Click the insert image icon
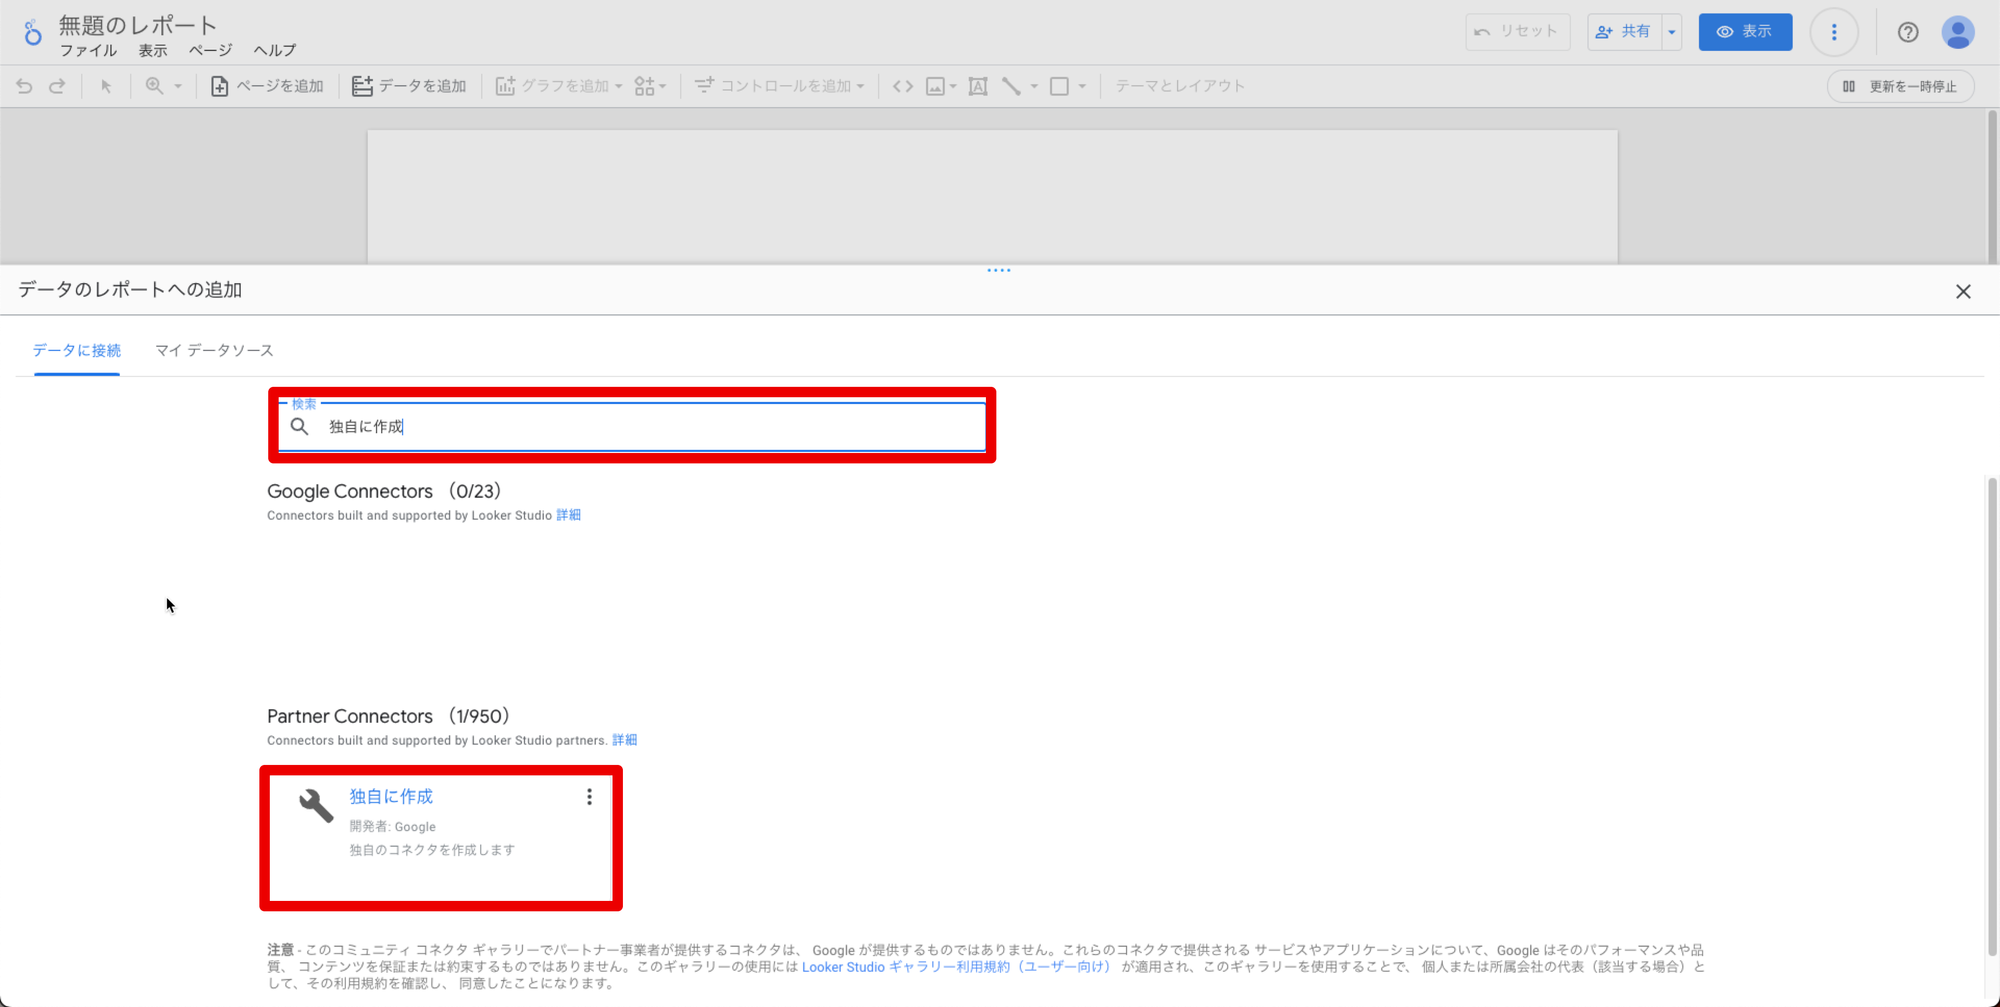The height and width of the screenshot is (1007, 2000). tap(935, 86)
